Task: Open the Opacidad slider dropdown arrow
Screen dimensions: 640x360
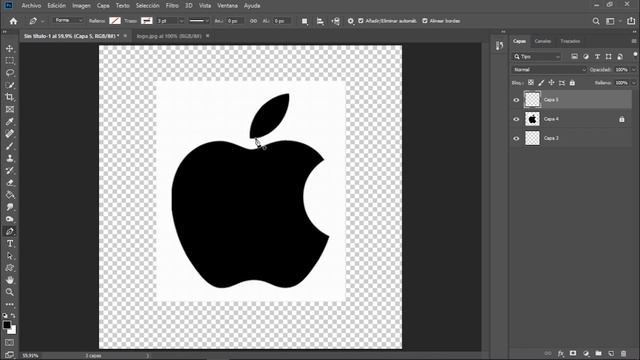Action: (634, 70)
